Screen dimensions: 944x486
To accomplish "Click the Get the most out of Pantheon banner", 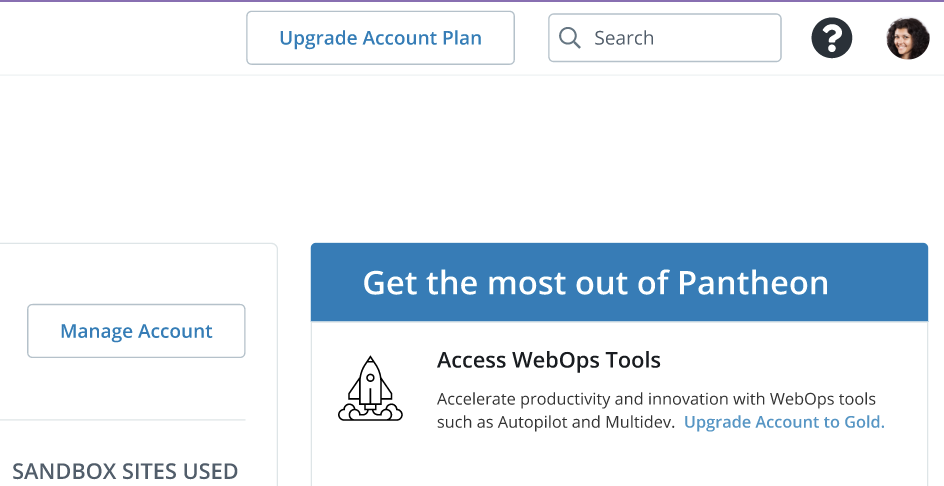I will click(619, 283).
